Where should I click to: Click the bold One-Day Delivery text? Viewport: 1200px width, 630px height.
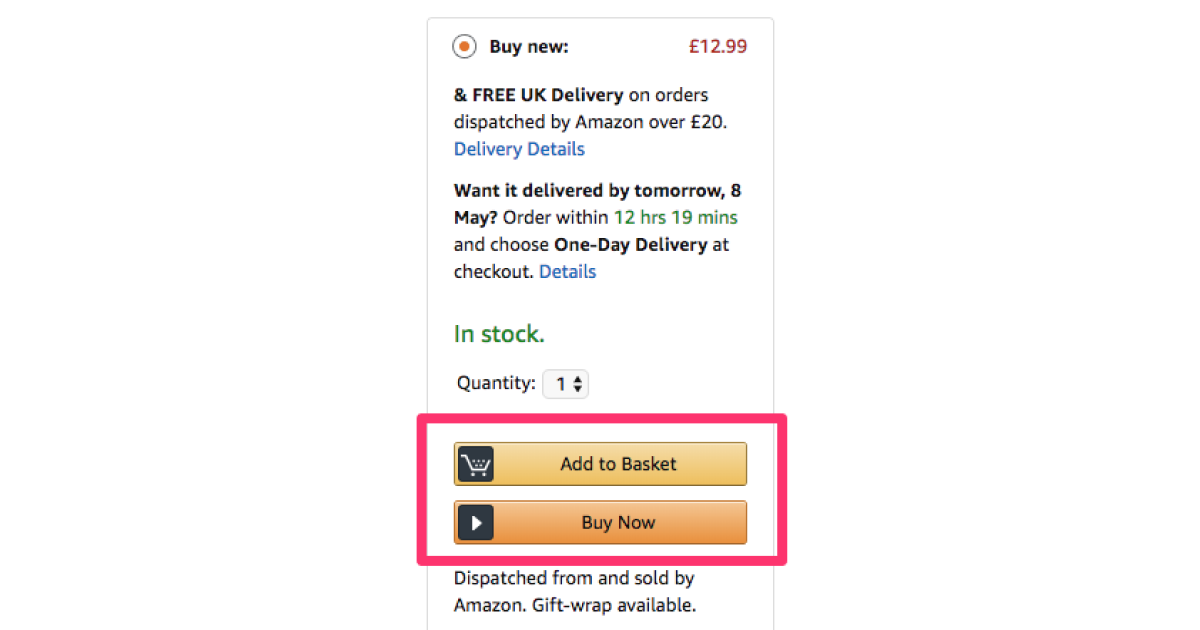[x=630, y=244]
